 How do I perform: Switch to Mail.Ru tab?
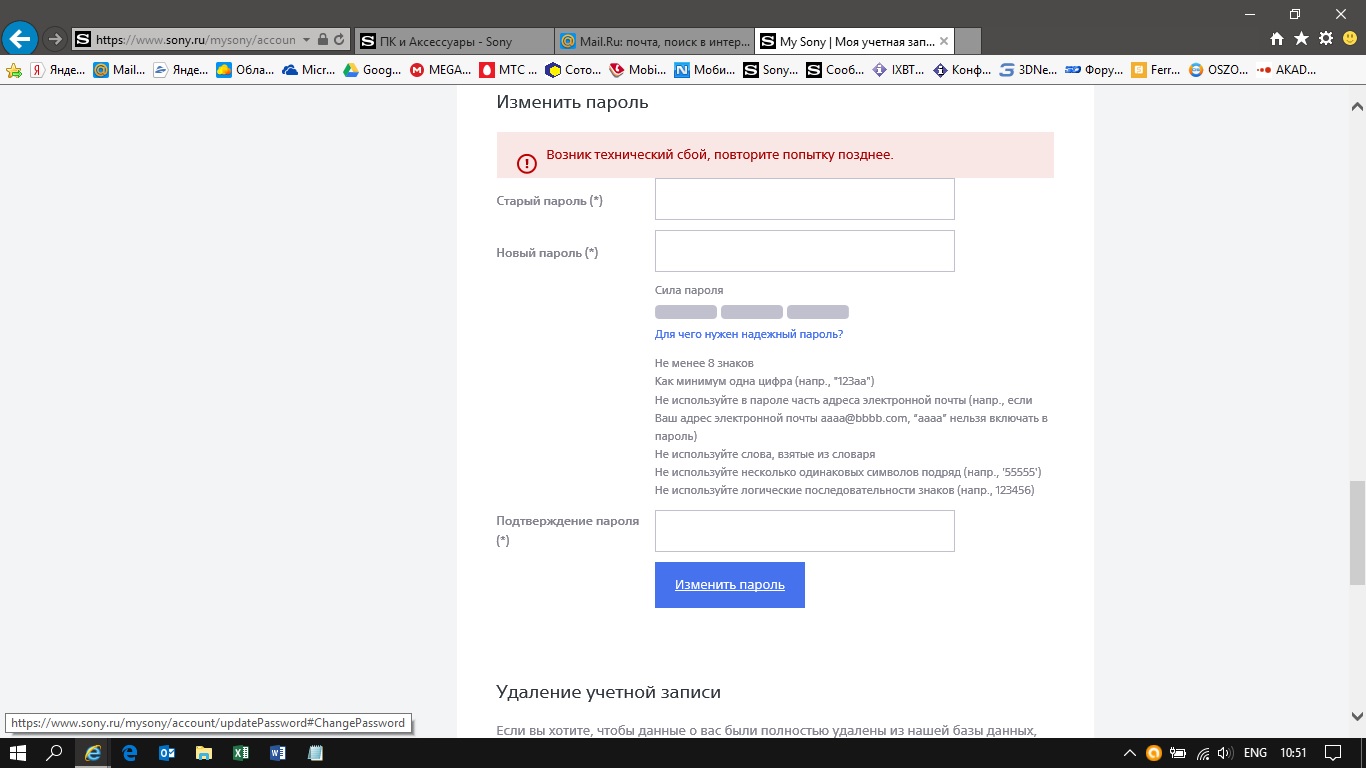point(653,41)
